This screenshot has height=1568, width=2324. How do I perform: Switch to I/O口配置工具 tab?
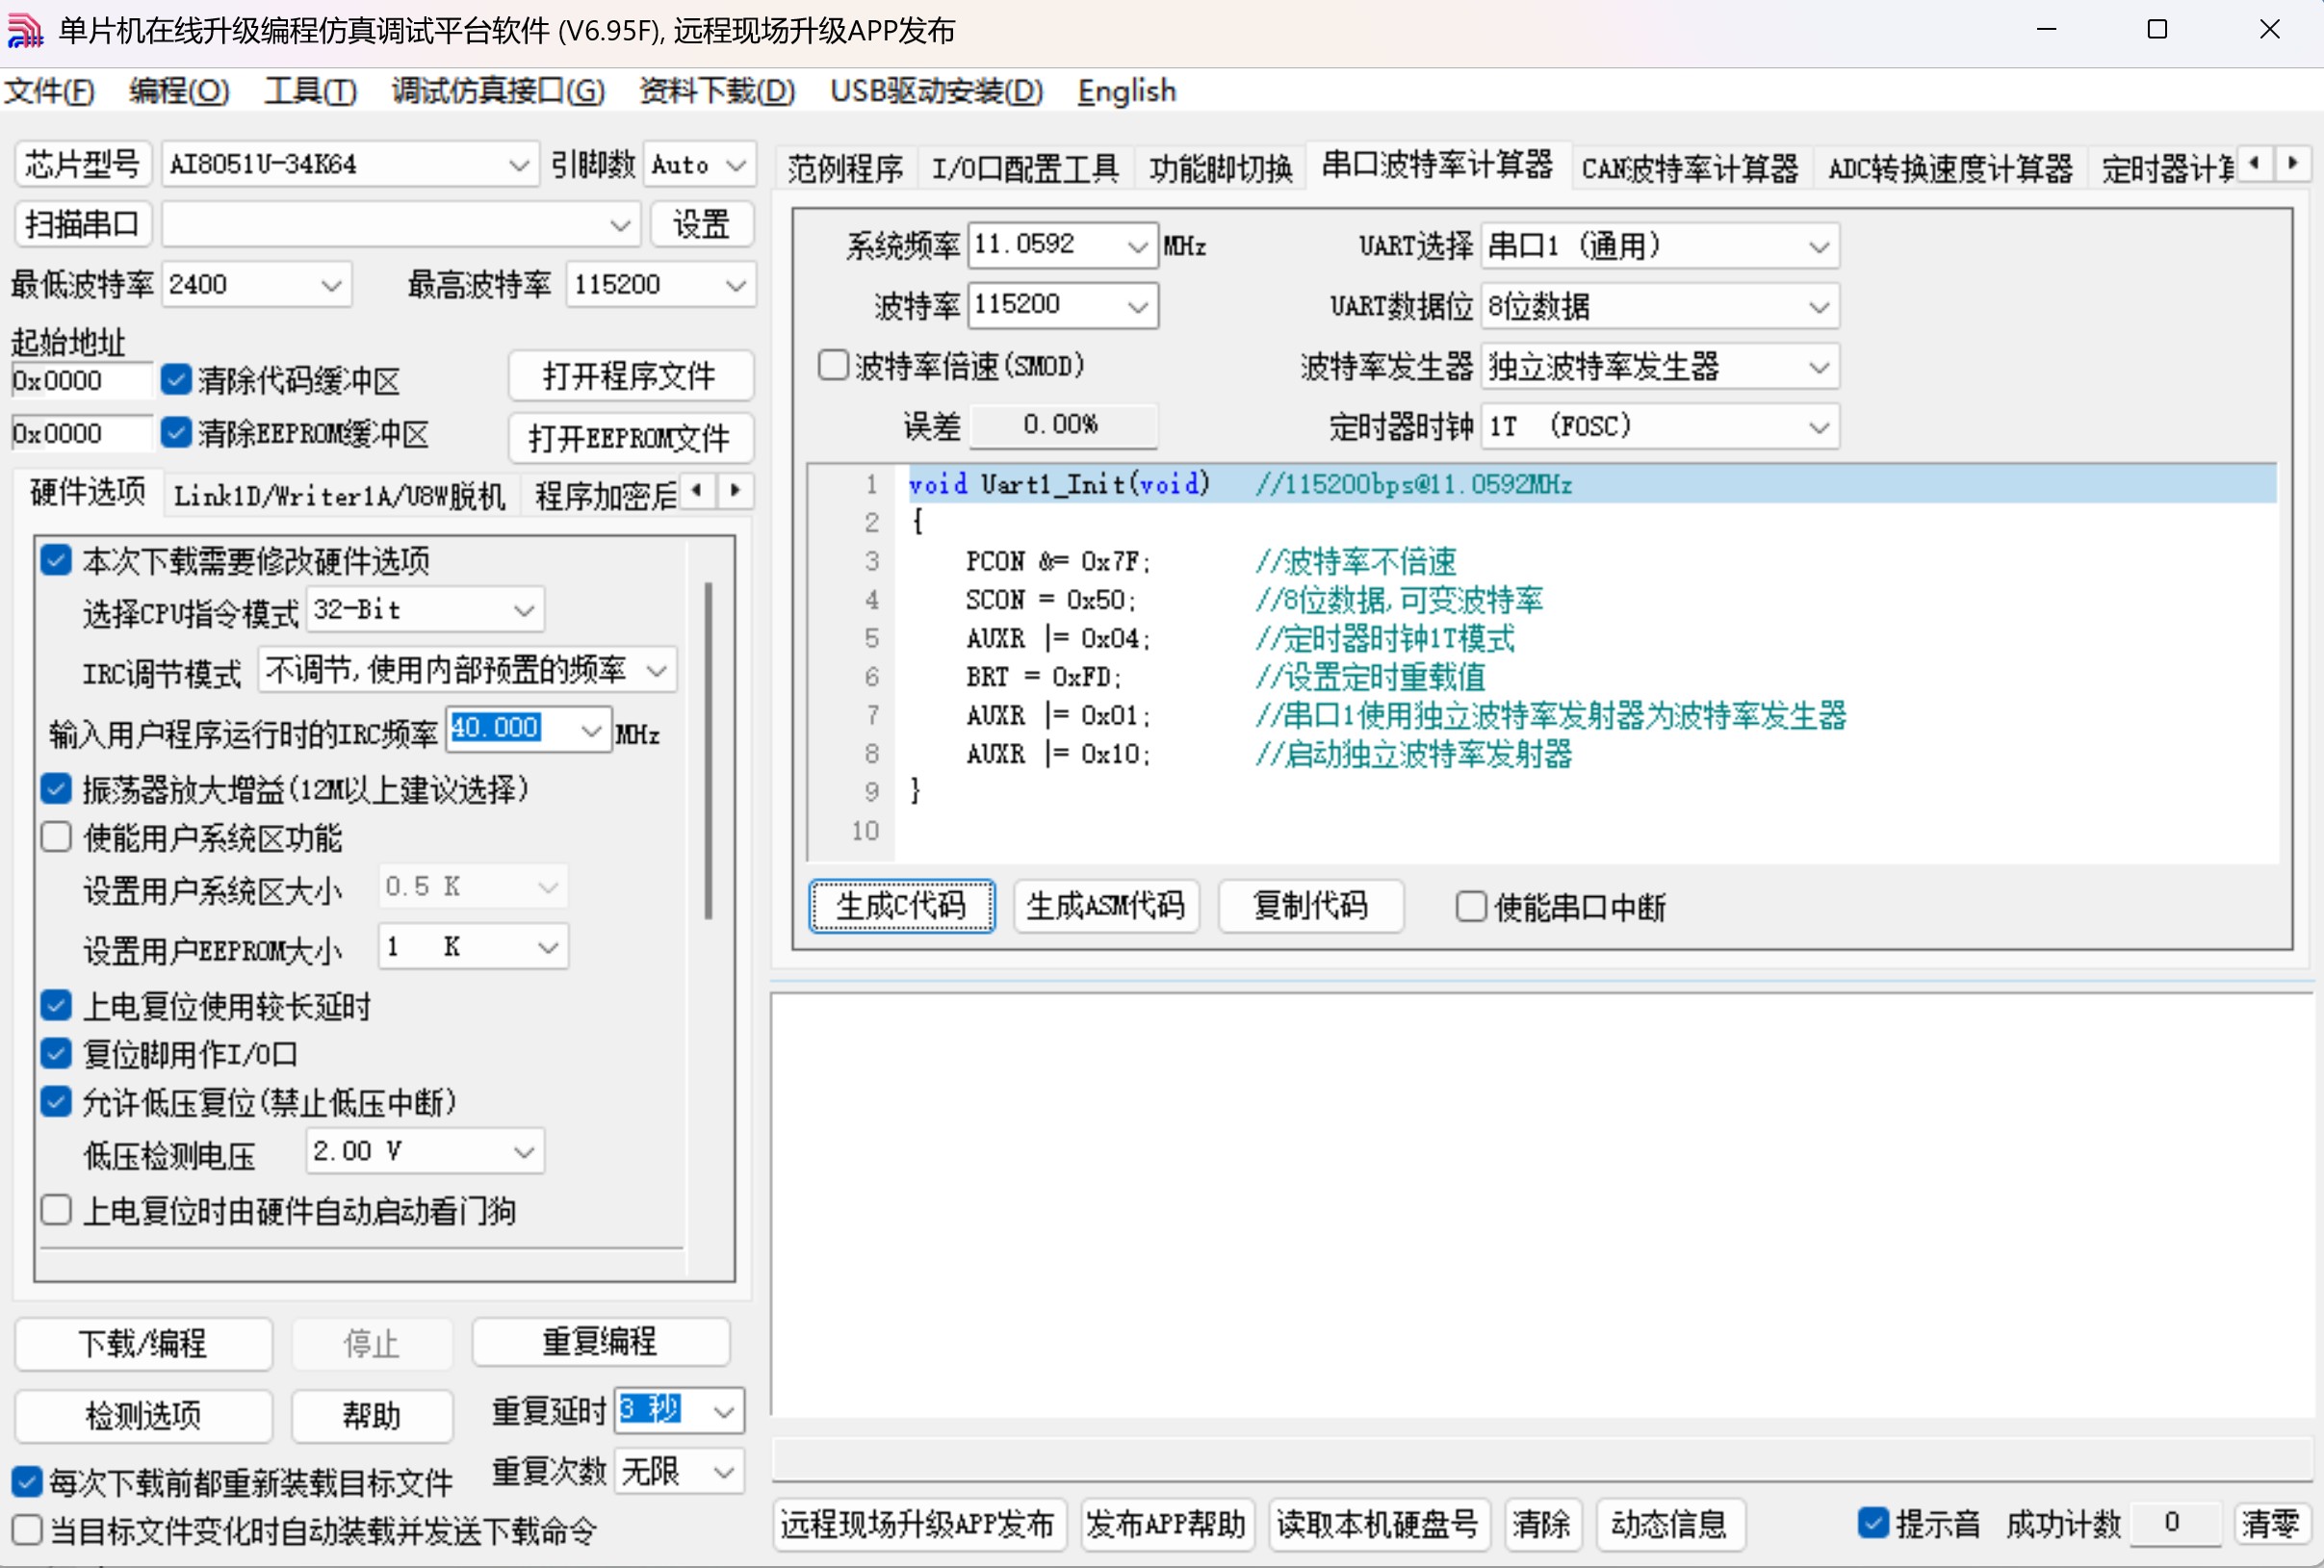click(x=1025, y=168)
